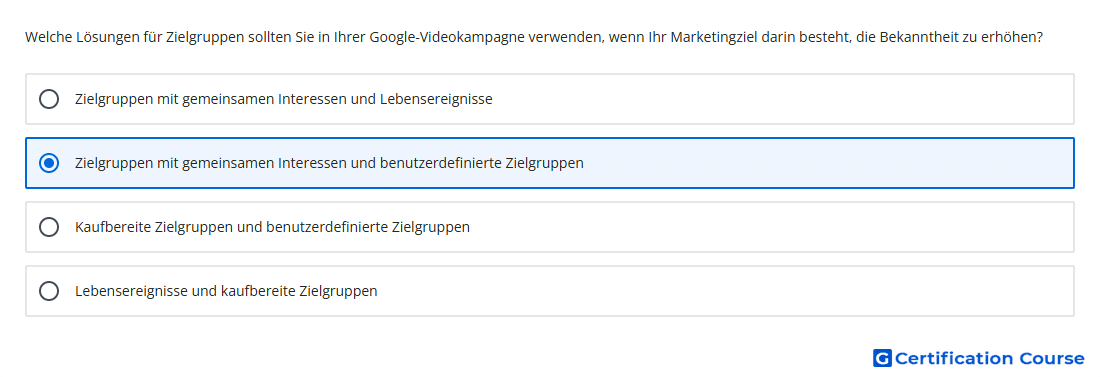The image size is (1100, 377).
Task: Open the 'Certification Course' text link
Action: click(989, 359)
